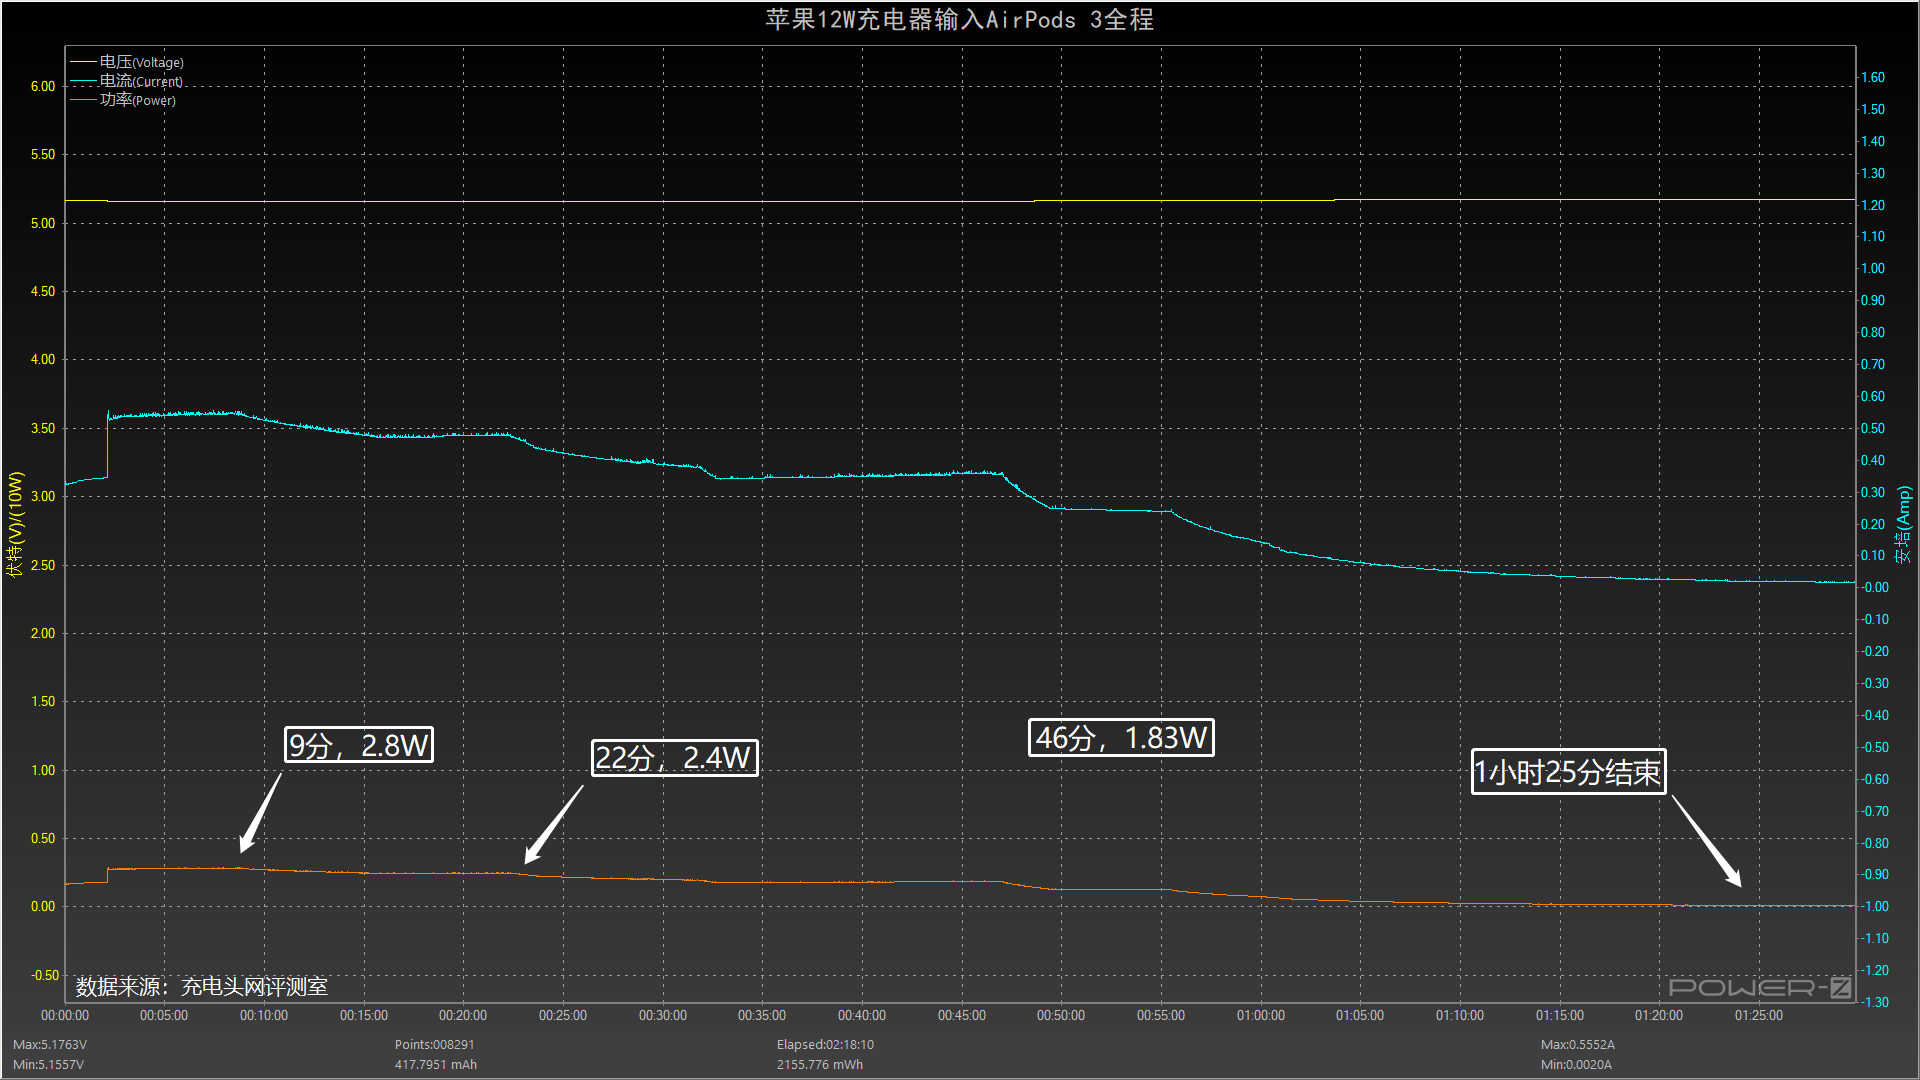Viewport: 1920px width, 1080px height.
Task: Click the 00:30:00 time axis marker
Action: pos(662,1015)
